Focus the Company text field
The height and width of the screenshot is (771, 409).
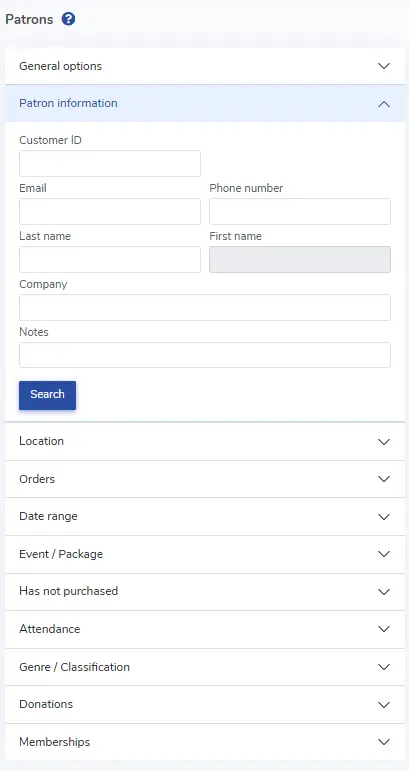click(205, 307)
